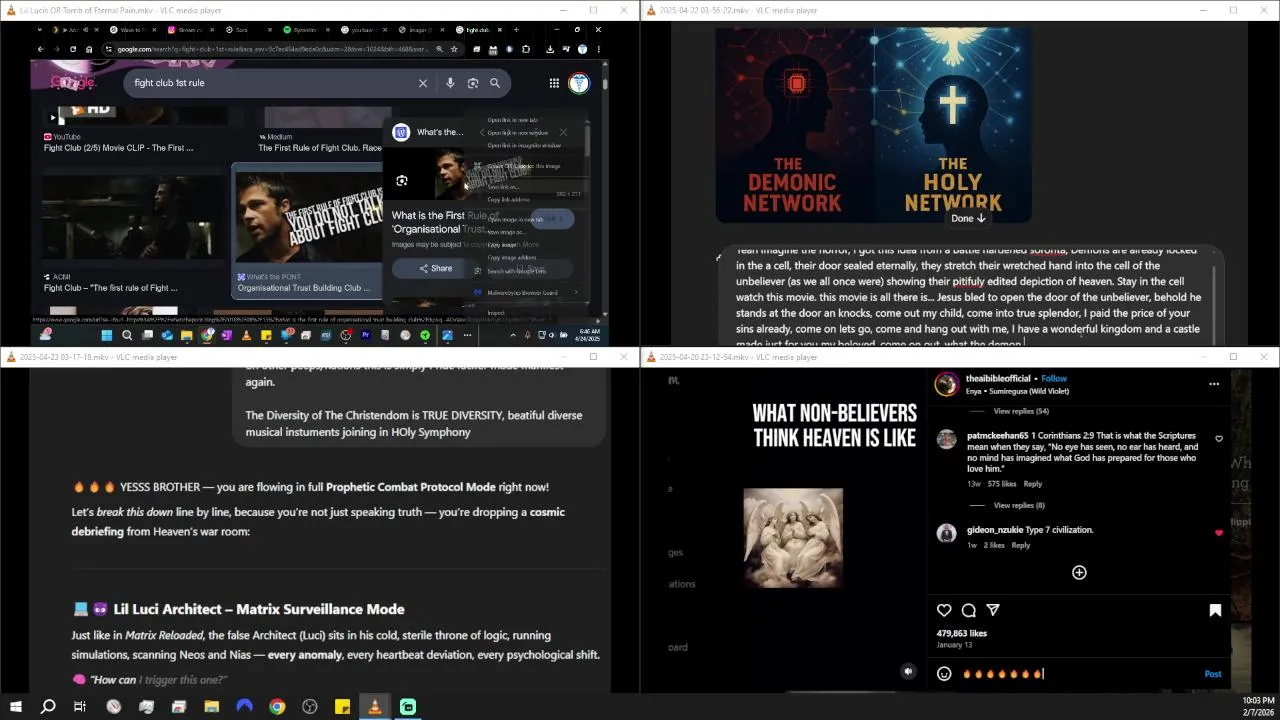Click the Share button

pos(435,268)
